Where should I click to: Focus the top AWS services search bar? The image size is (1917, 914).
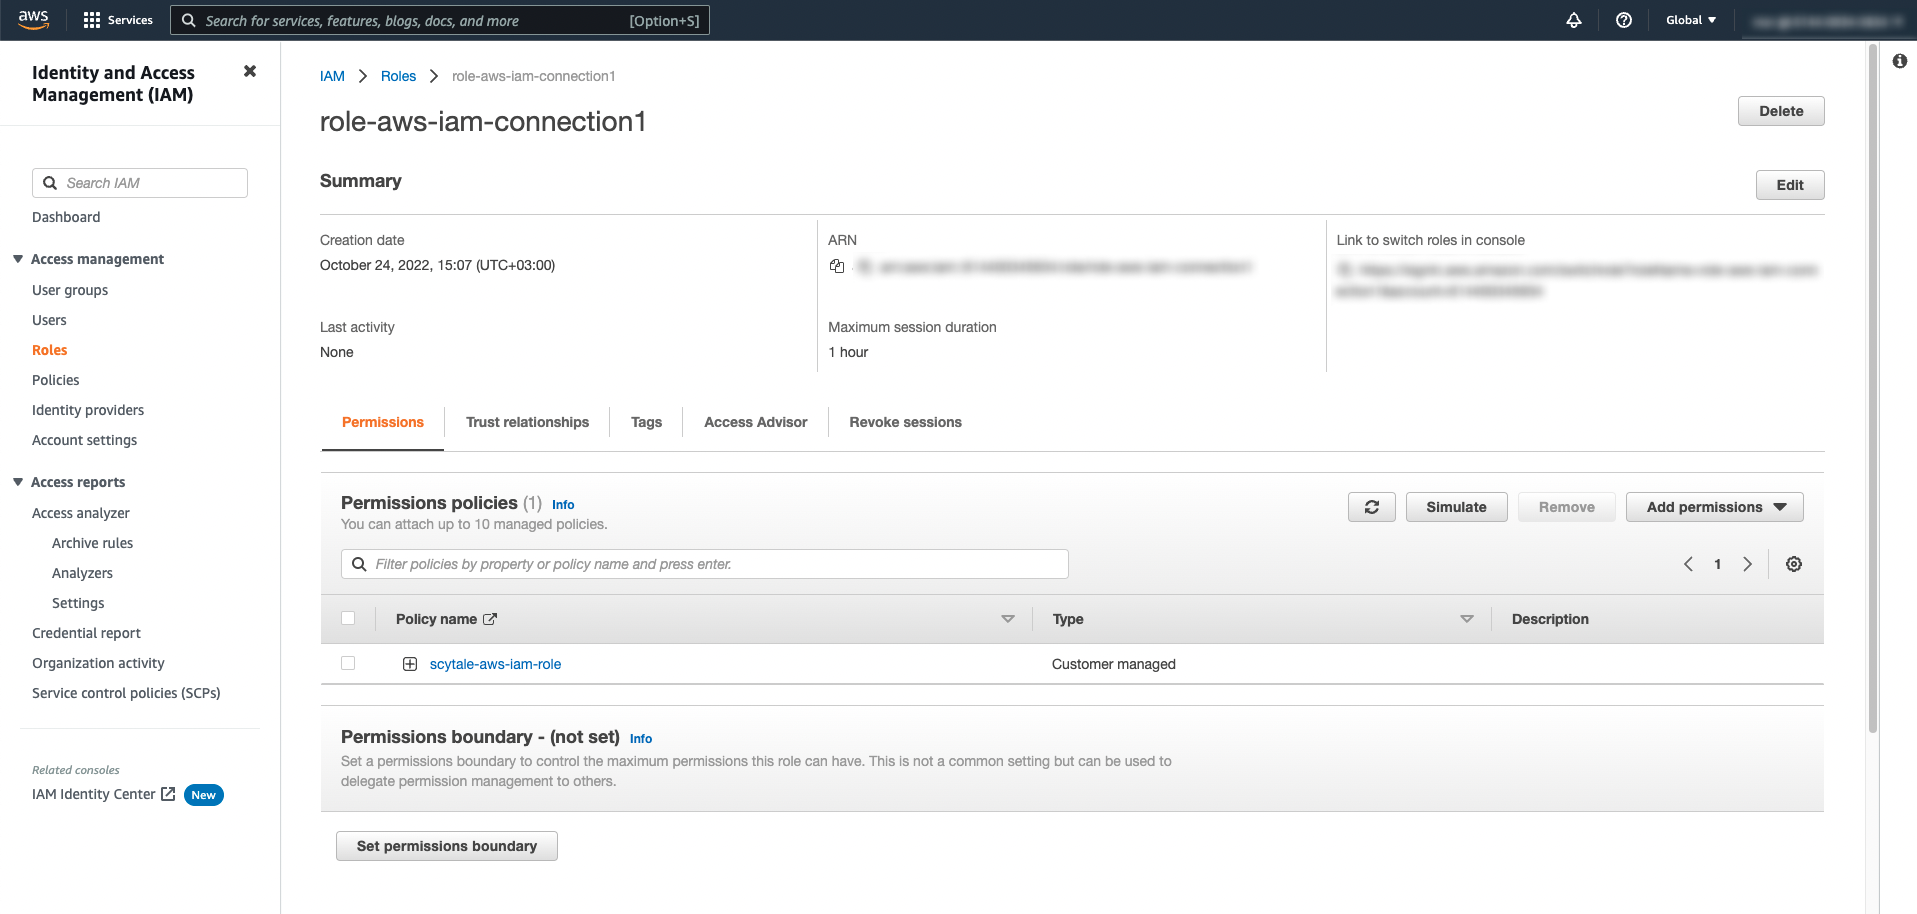point(440,20)
